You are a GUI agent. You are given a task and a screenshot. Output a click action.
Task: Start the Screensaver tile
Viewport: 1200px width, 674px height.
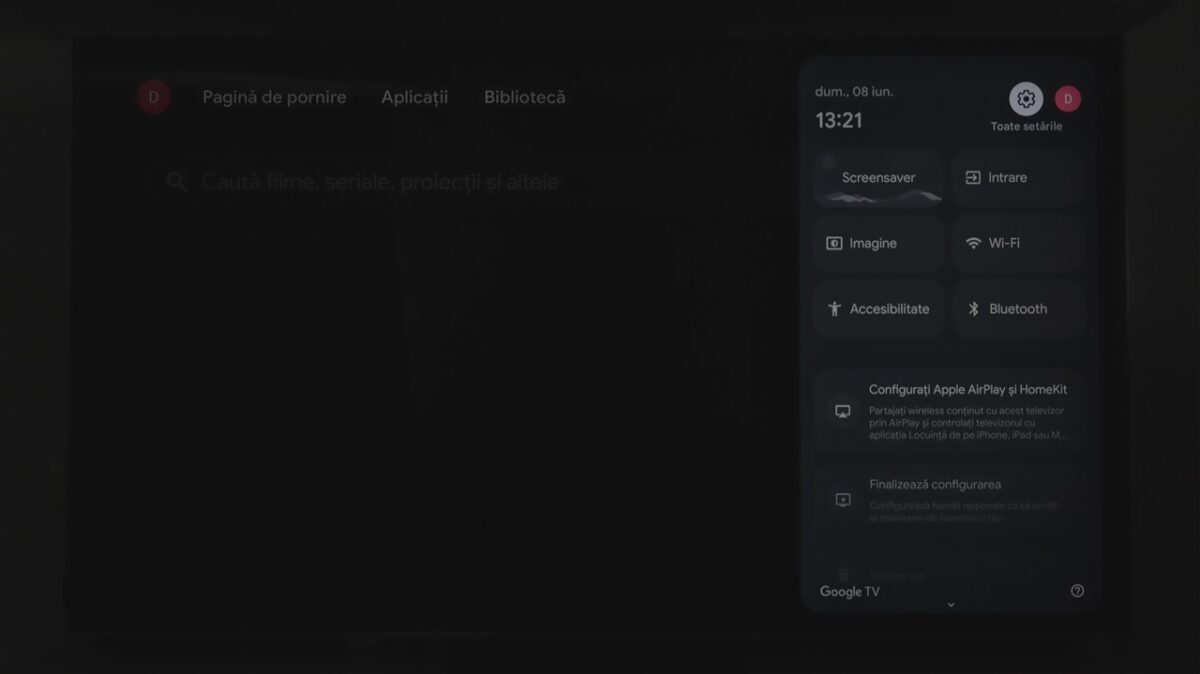[878, 178]
